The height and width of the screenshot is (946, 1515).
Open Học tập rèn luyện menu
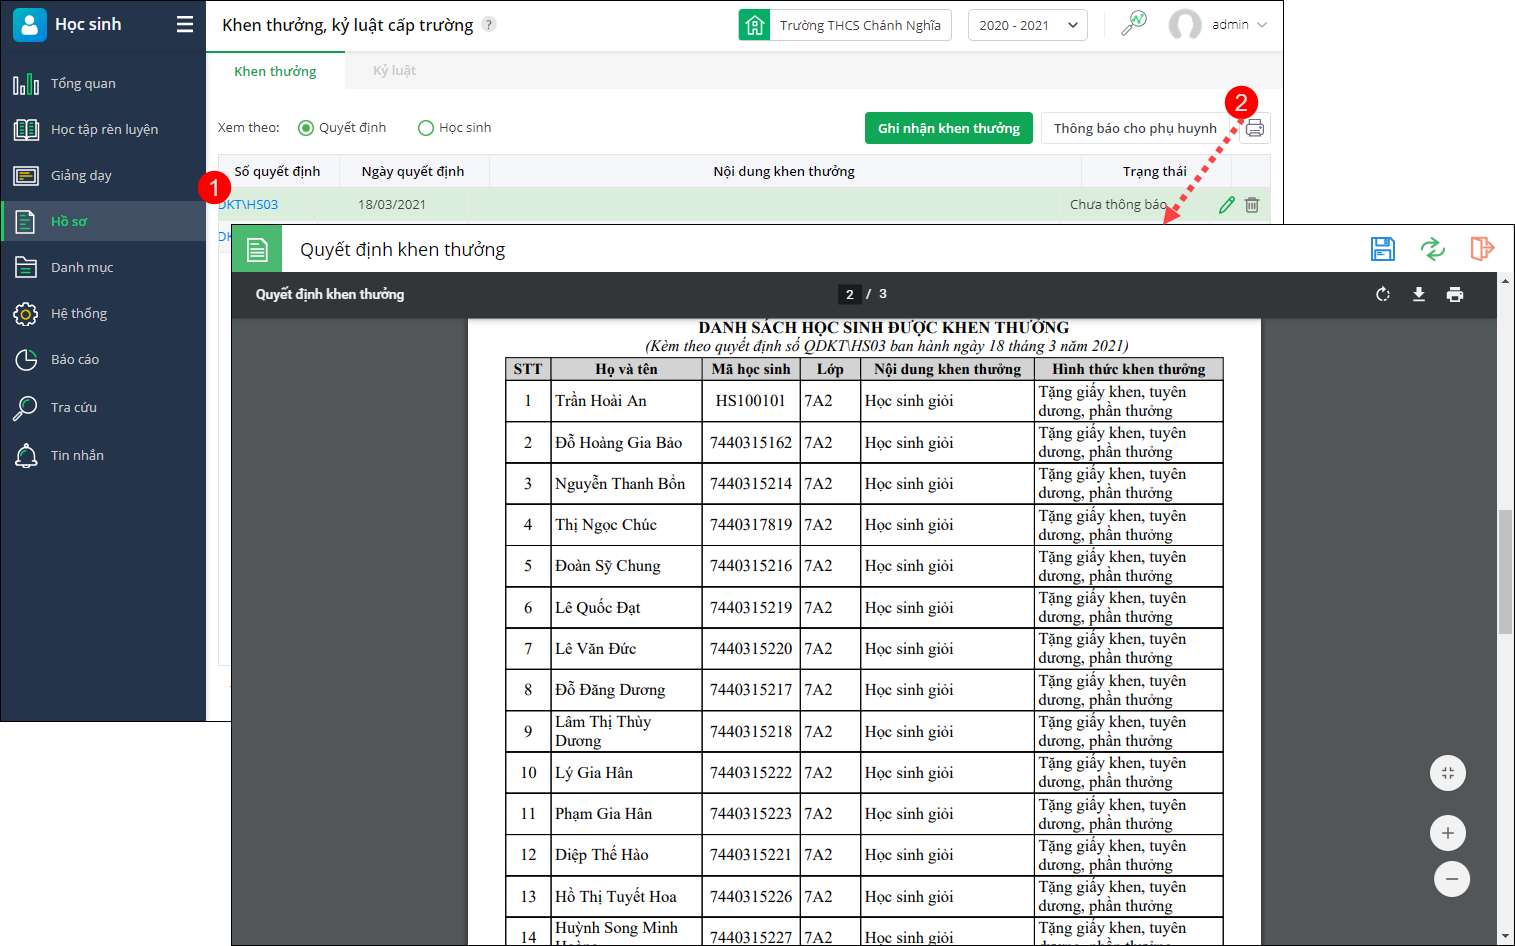pyautogui.click(x=103, y=130)
